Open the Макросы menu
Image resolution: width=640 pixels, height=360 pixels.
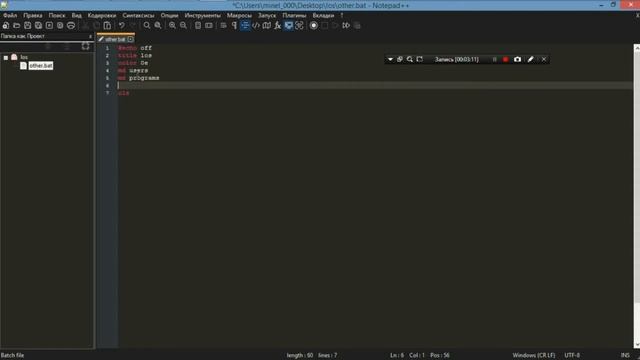pyautogui.click(x=239, y=16)
